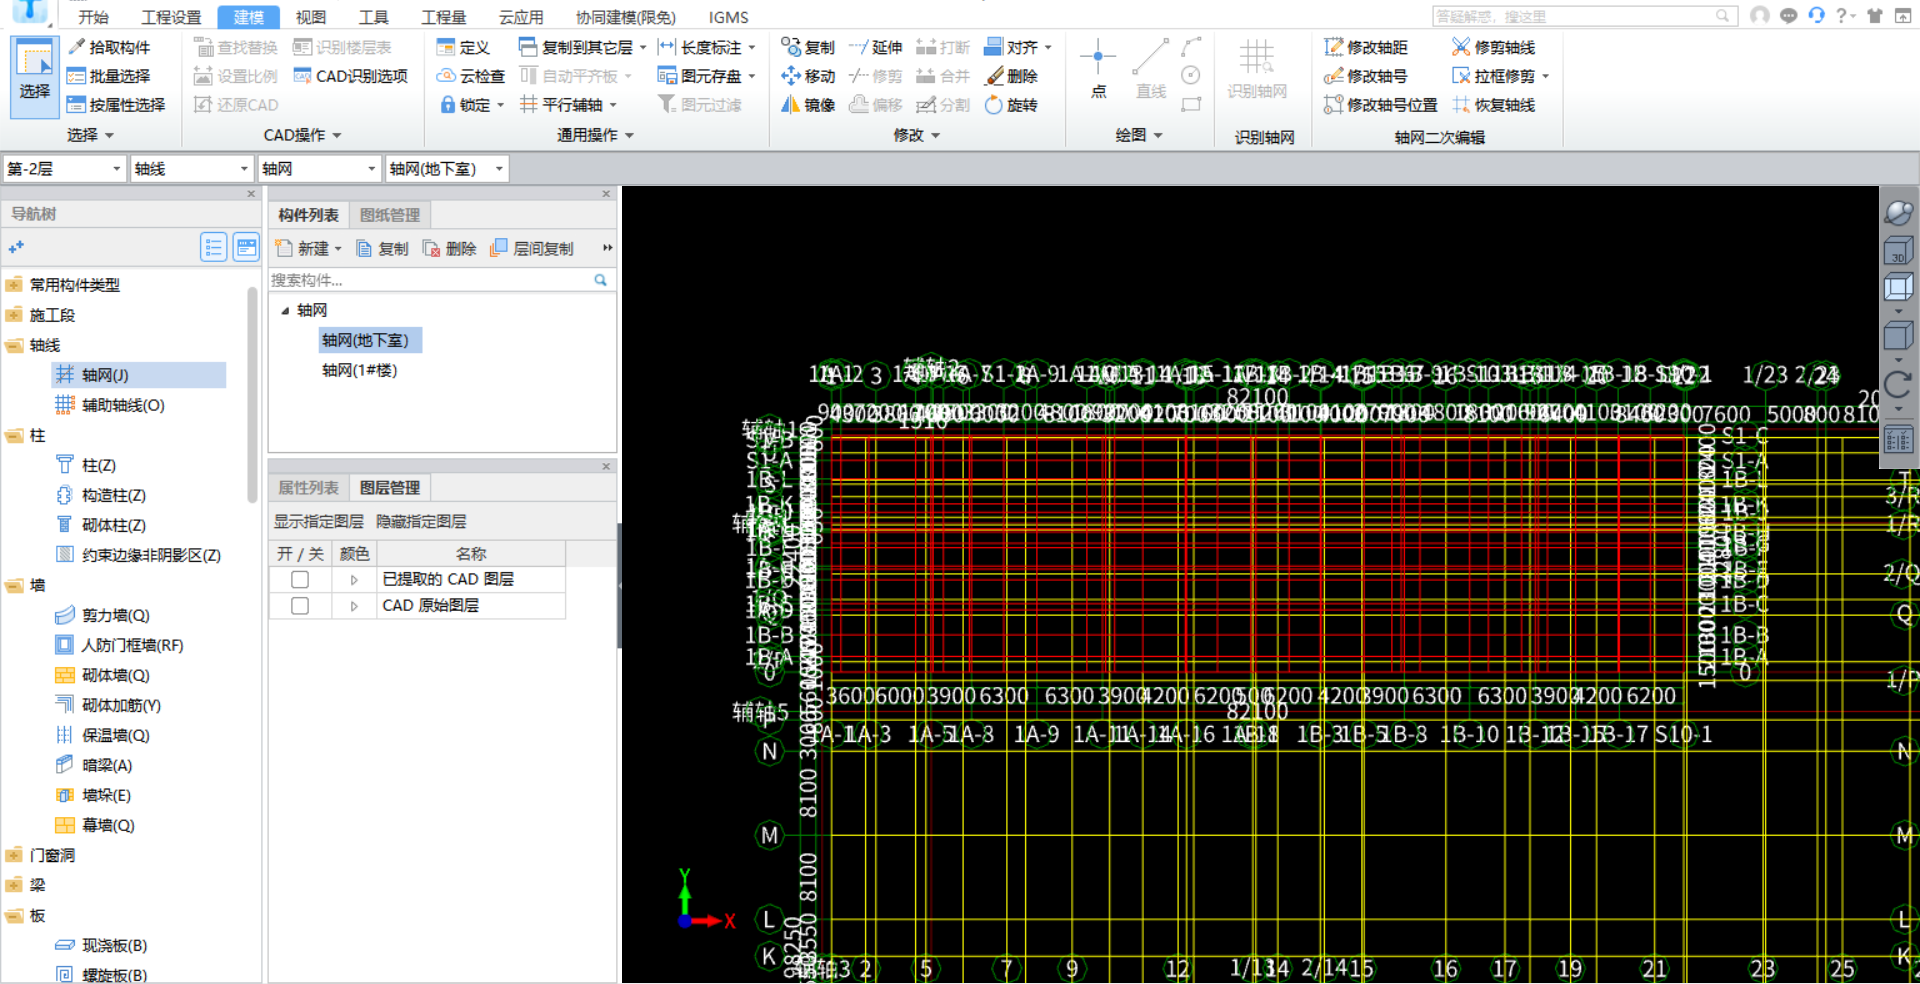Open the 轴线 category dropdown
This screenshot has width=1920, height=984.
(191, 169)
